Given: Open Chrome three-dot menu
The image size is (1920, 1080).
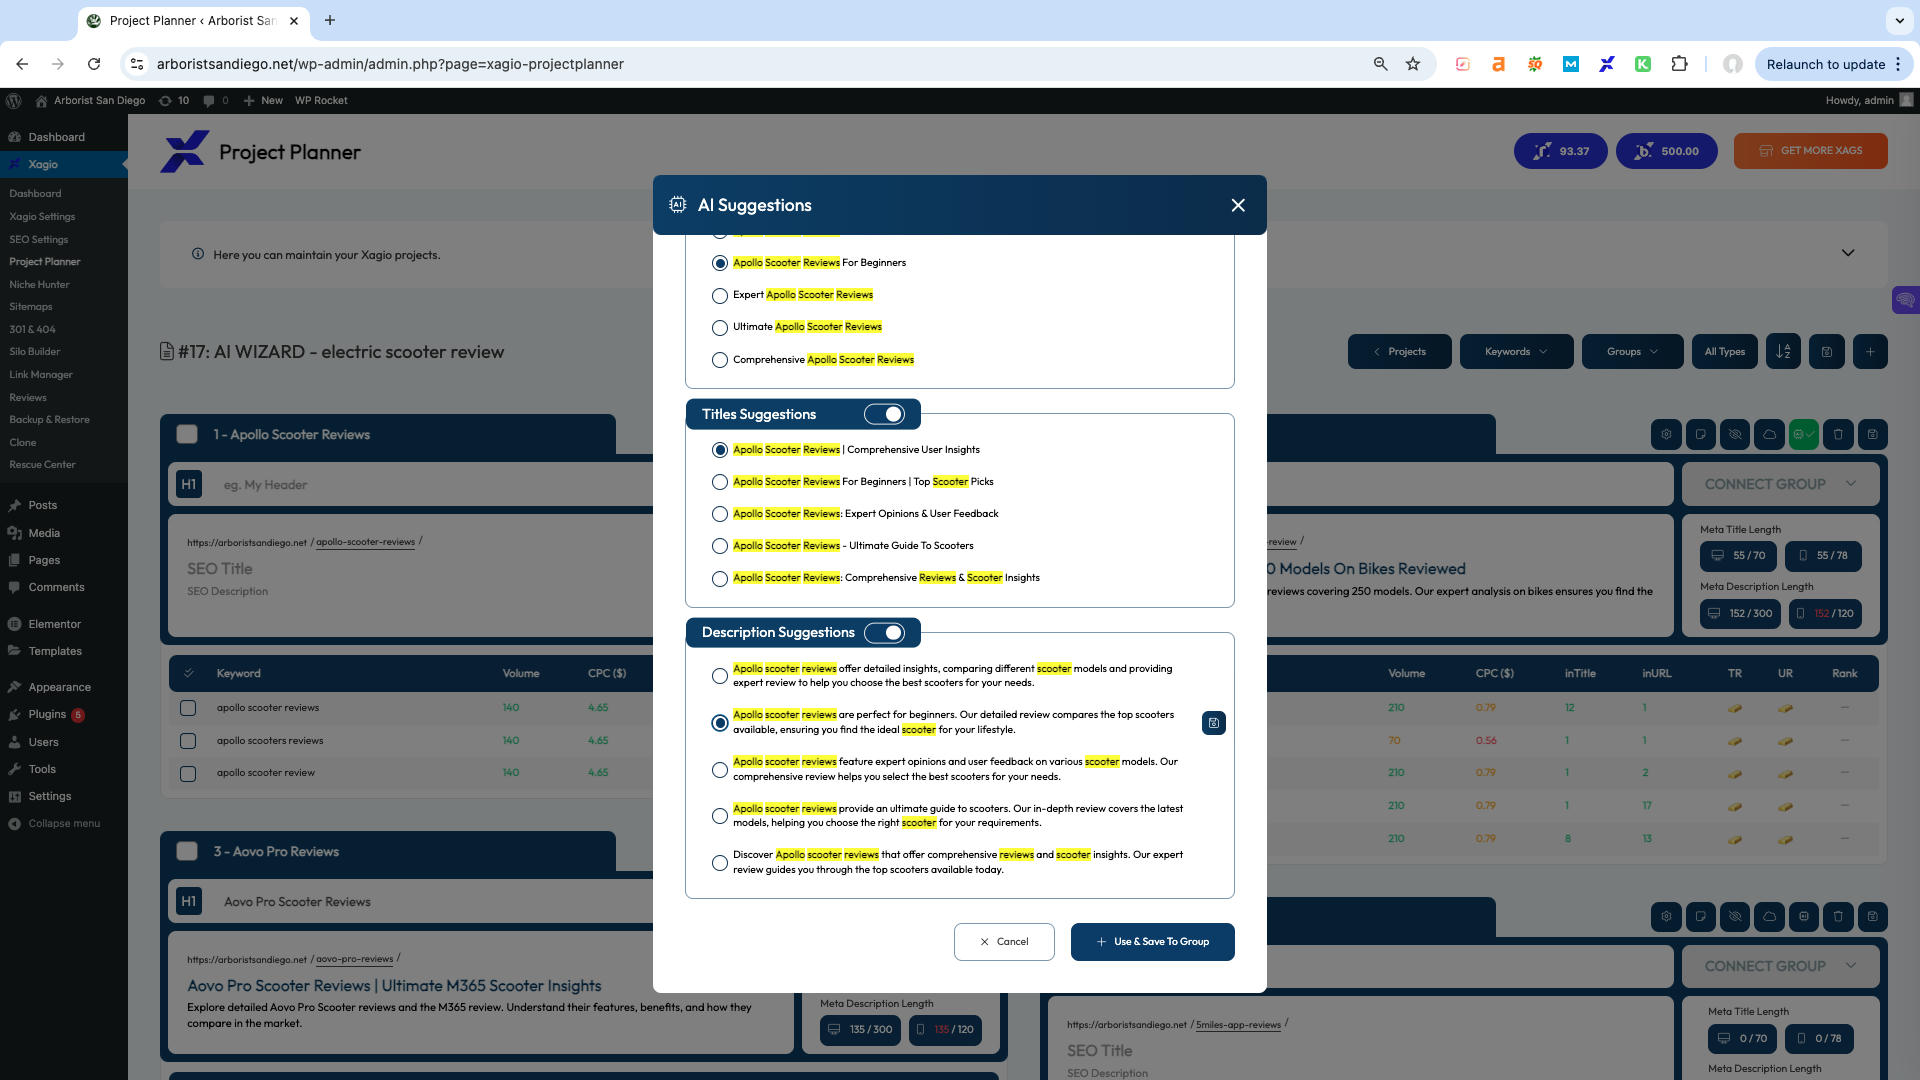Looking at the screenshot, I should pyautogui.click(x=1898, y=64).
